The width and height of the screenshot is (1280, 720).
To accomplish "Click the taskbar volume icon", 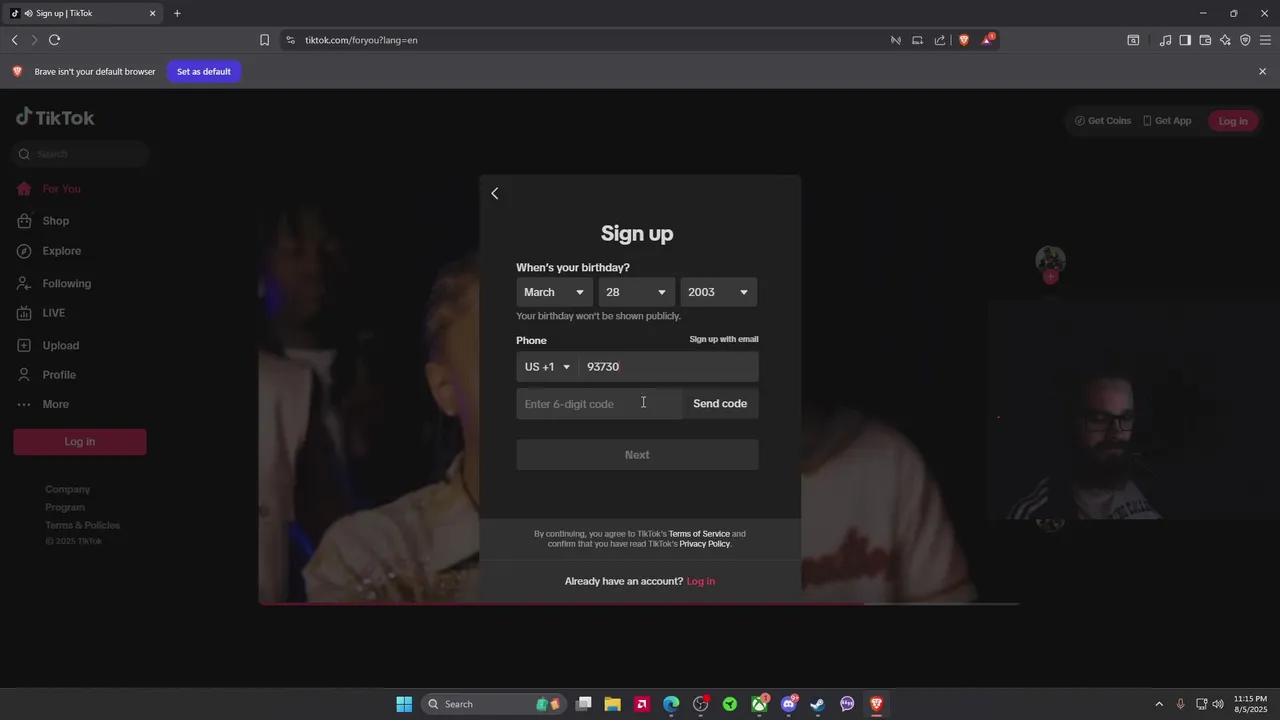I will click(x=1218, y=704).
